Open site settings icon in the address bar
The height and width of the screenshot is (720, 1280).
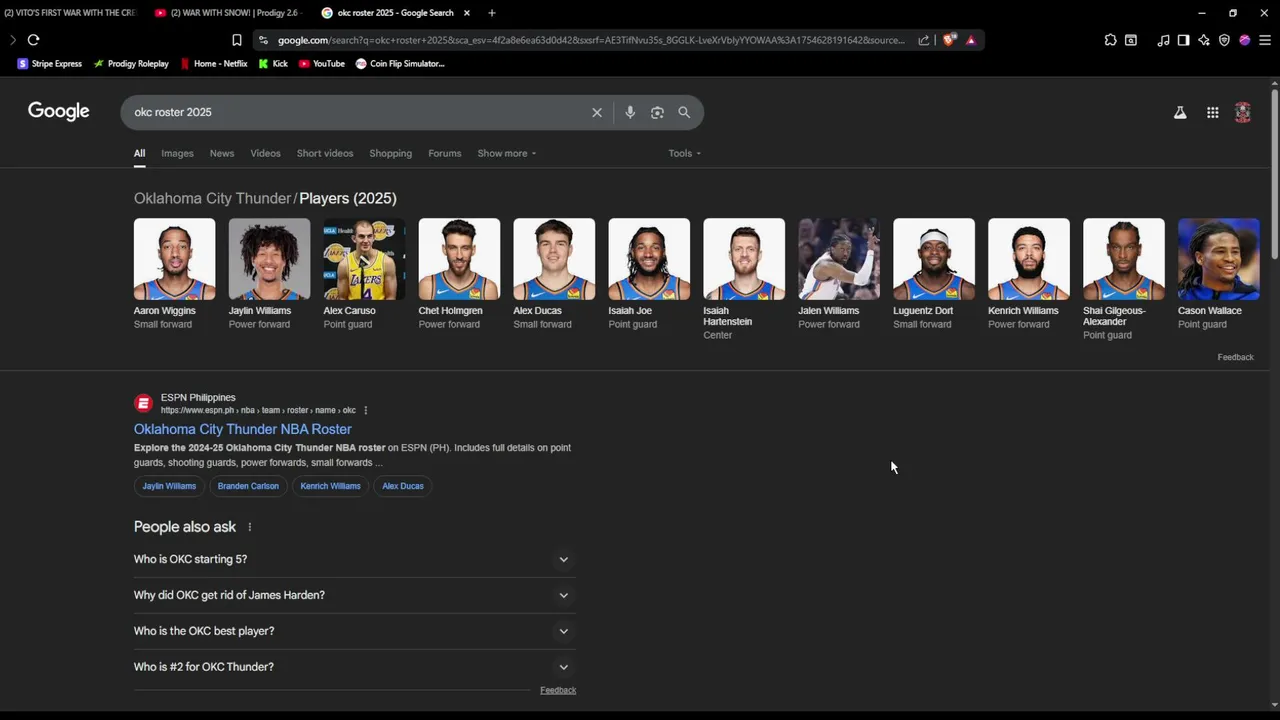263,40
